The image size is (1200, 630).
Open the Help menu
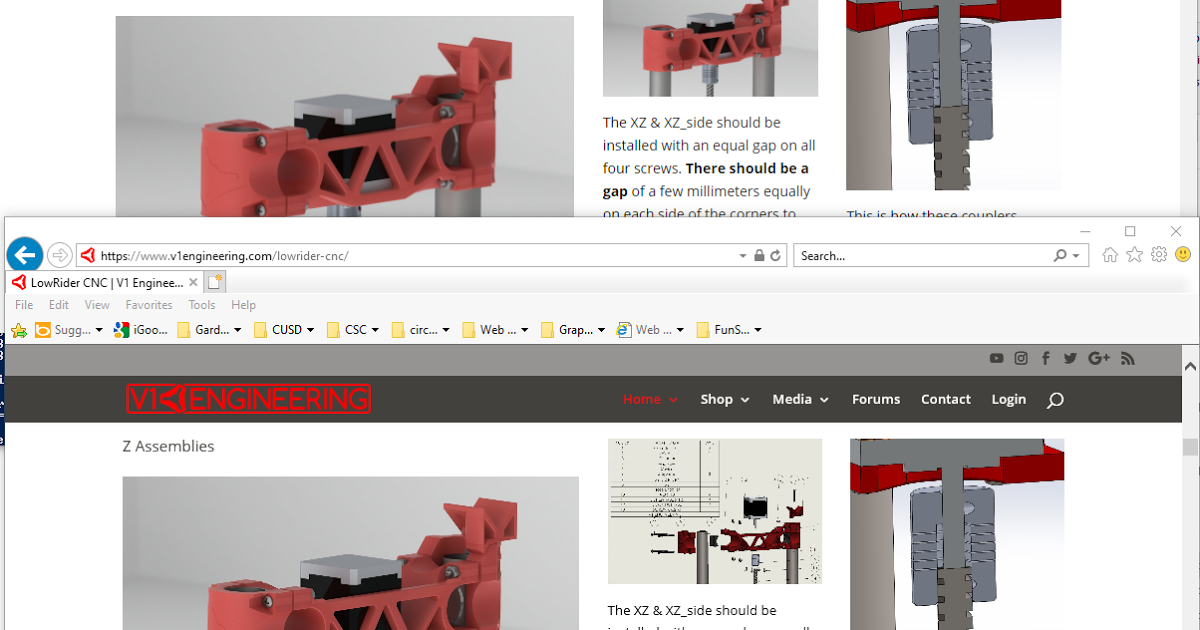pos(243,305)
